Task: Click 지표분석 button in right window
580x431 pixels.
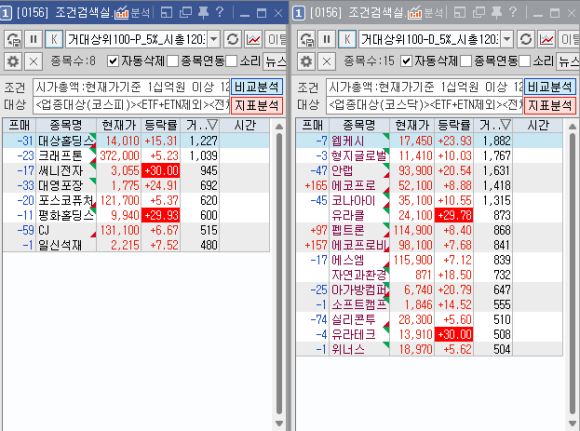Action: click(x=550, y=105)
